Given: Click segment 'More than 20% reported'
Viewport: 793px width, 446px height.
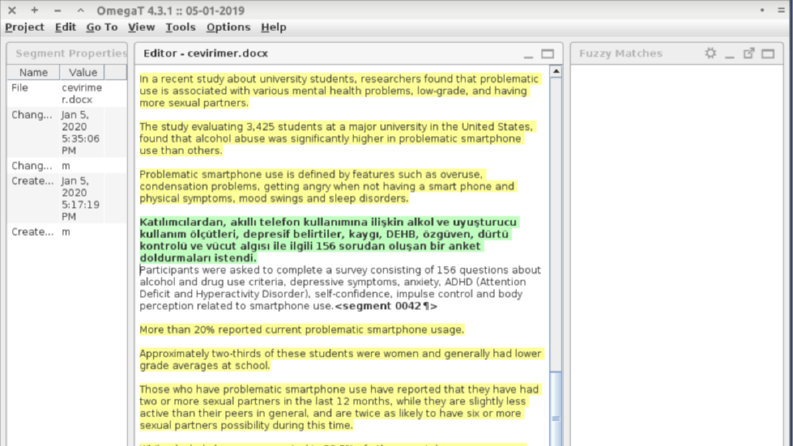Looking at the screenshot, I should [x=302, y=330].
